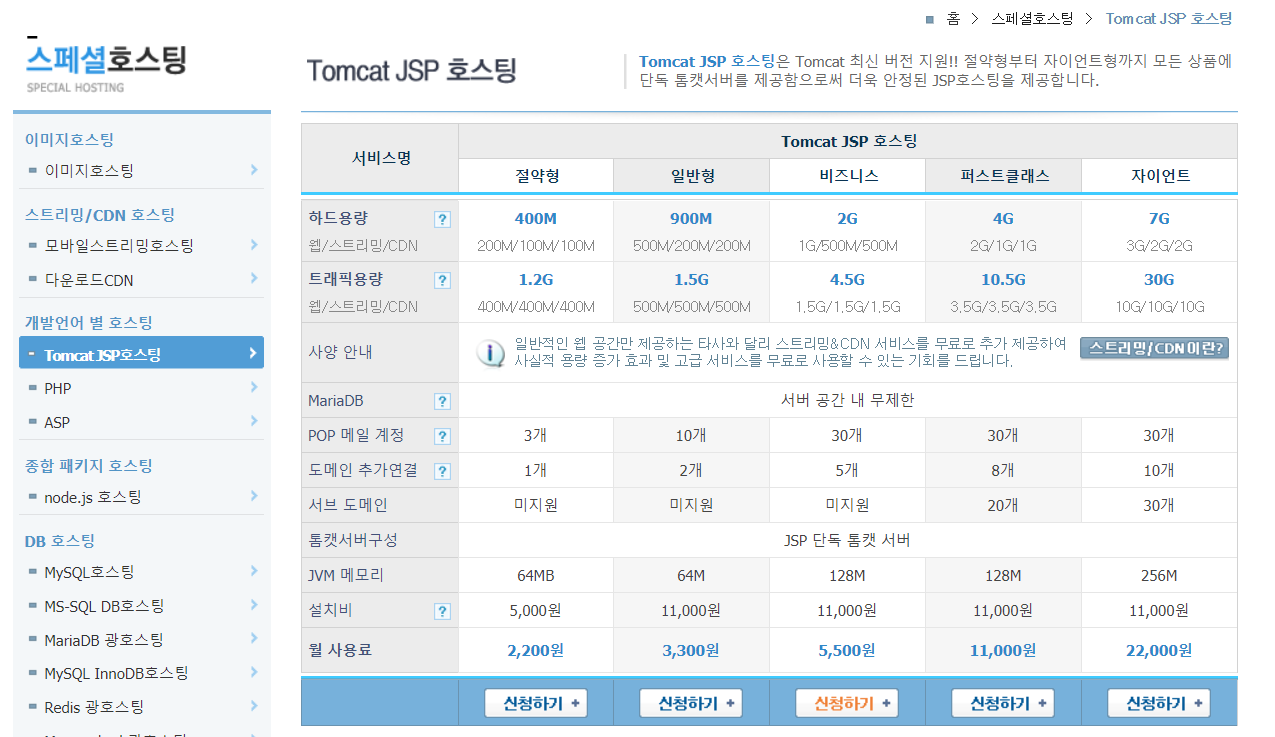Click arrow next to 모바일스트리밍호스팅
Screen dimensions: 1275x737
point(254,245)
